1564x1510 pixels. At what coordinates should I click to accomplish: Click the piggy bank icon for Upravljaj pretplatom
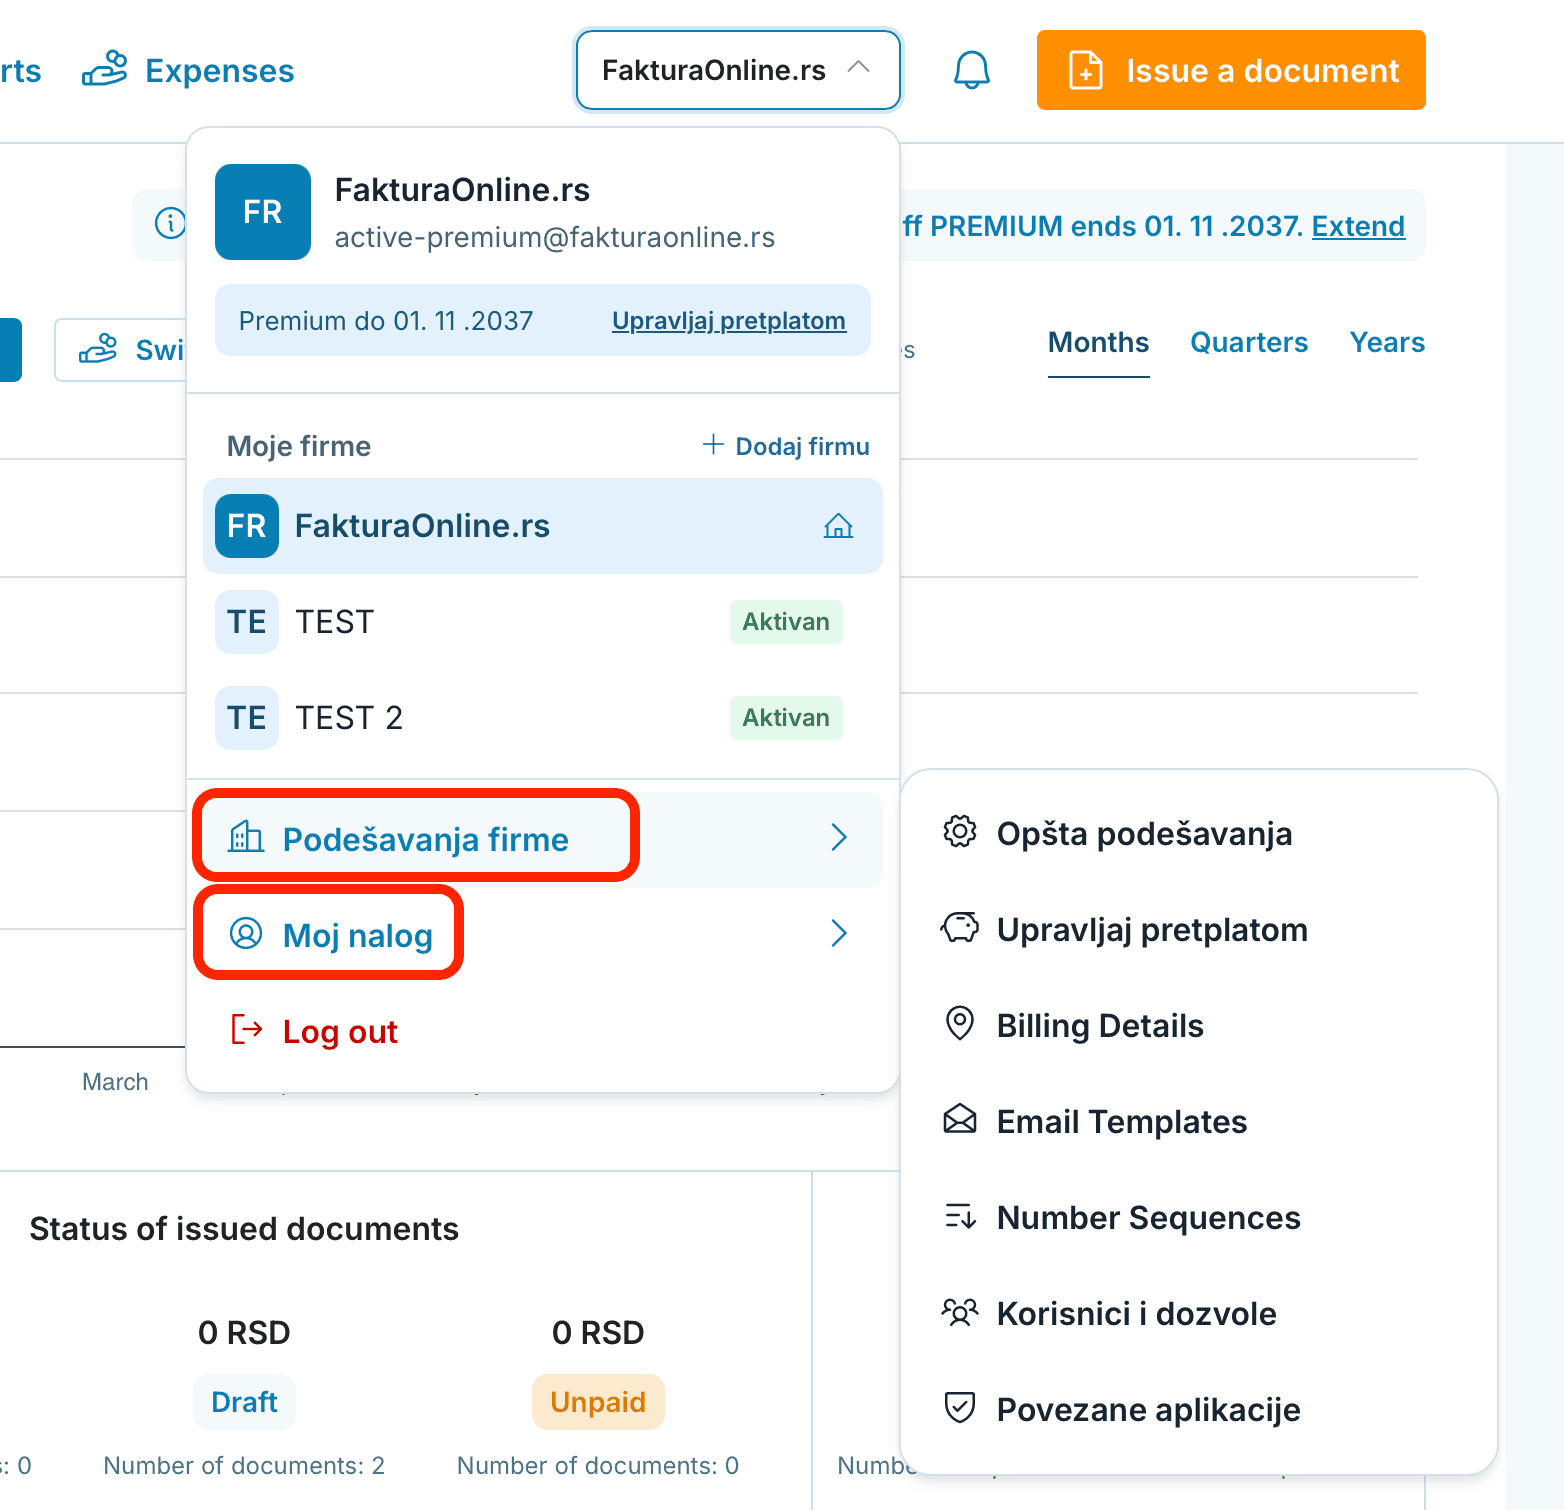pos(960,927)
